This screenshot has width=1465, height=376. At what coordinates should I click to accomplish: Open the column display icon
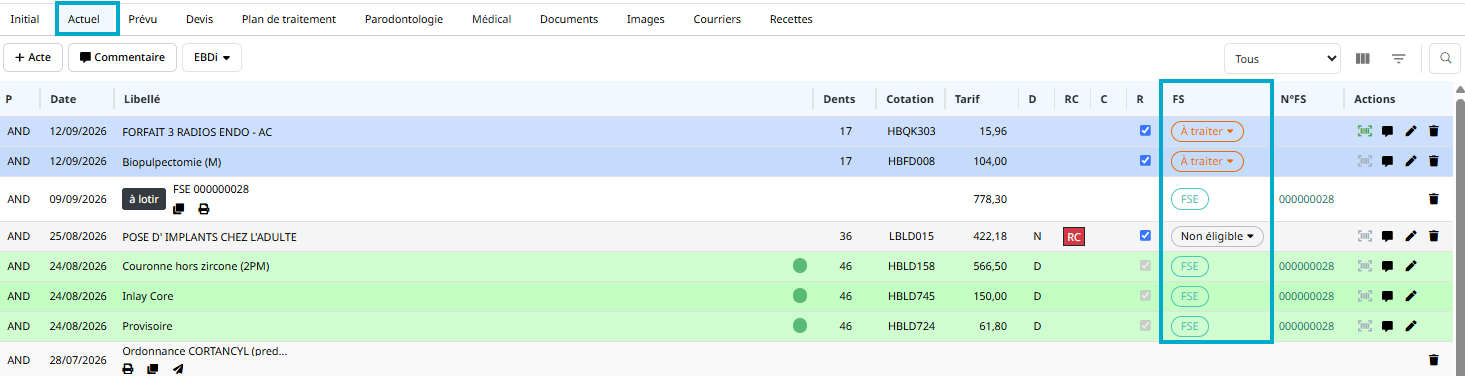pyautogui.click(x=1362, y=59)
